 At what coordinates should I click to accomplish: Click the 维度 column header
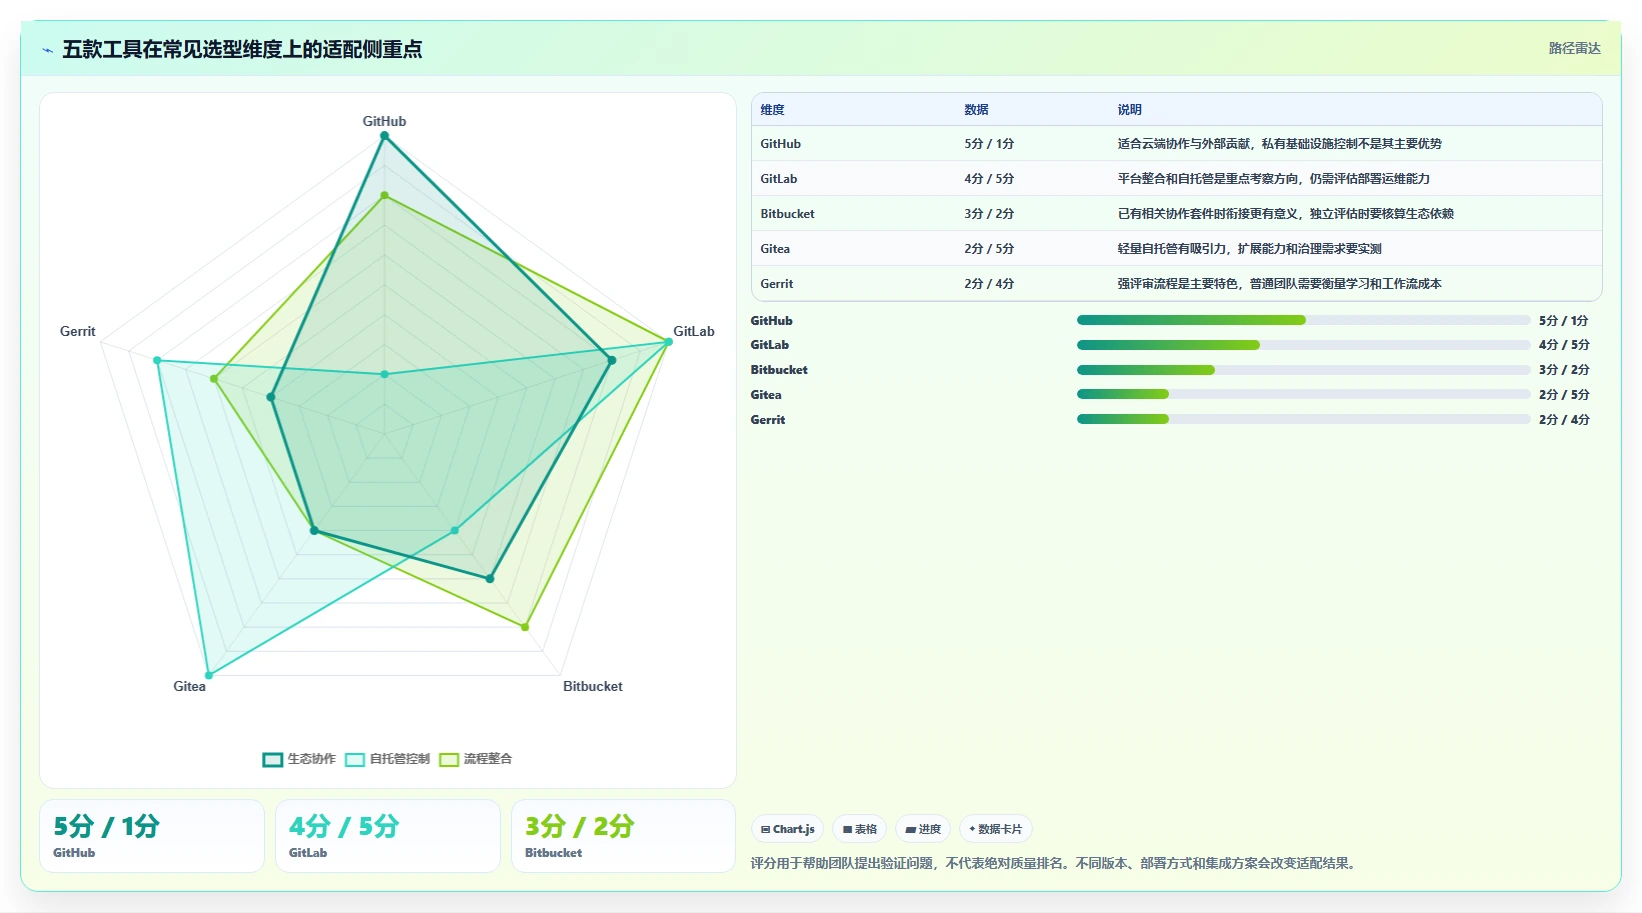pos(772,110)
